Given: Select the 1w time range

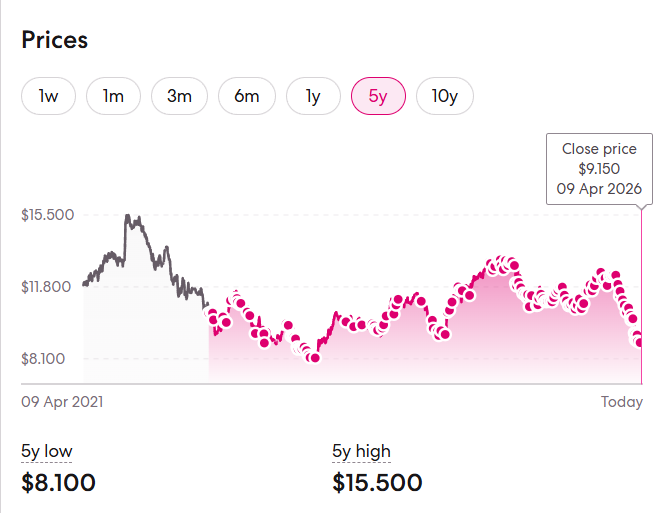Looking at the screenshot, I should tap(48, 96).
